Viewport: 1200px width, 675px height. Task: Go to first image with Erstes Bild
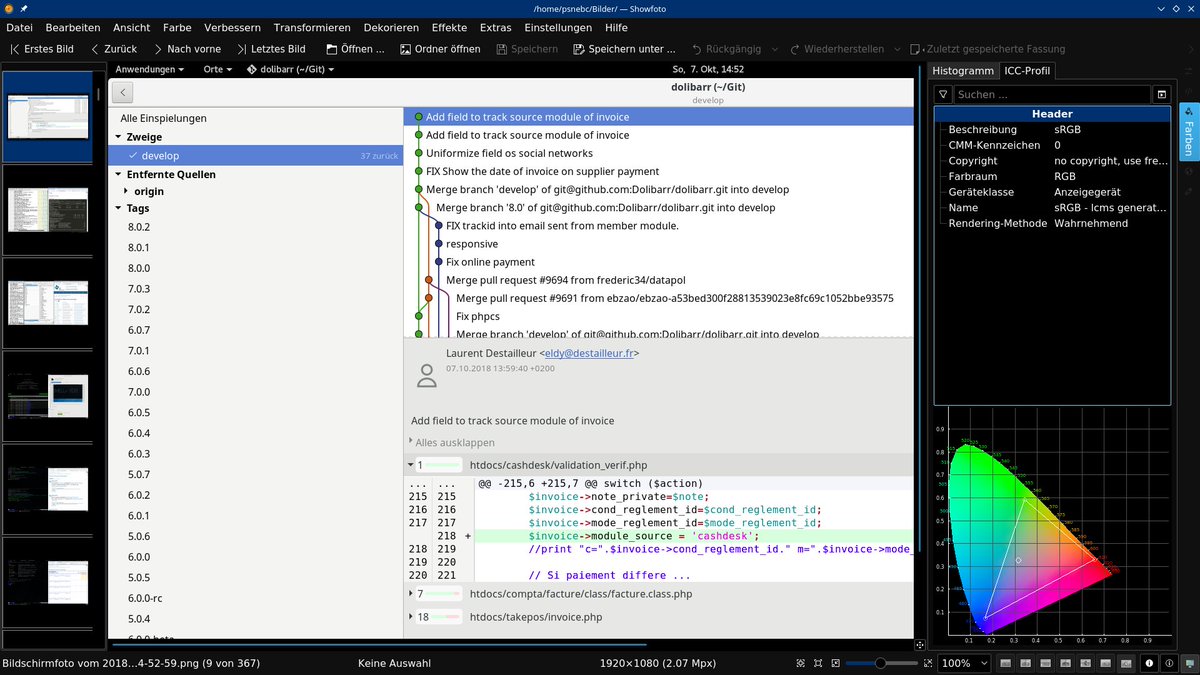[x=41, y=48]
